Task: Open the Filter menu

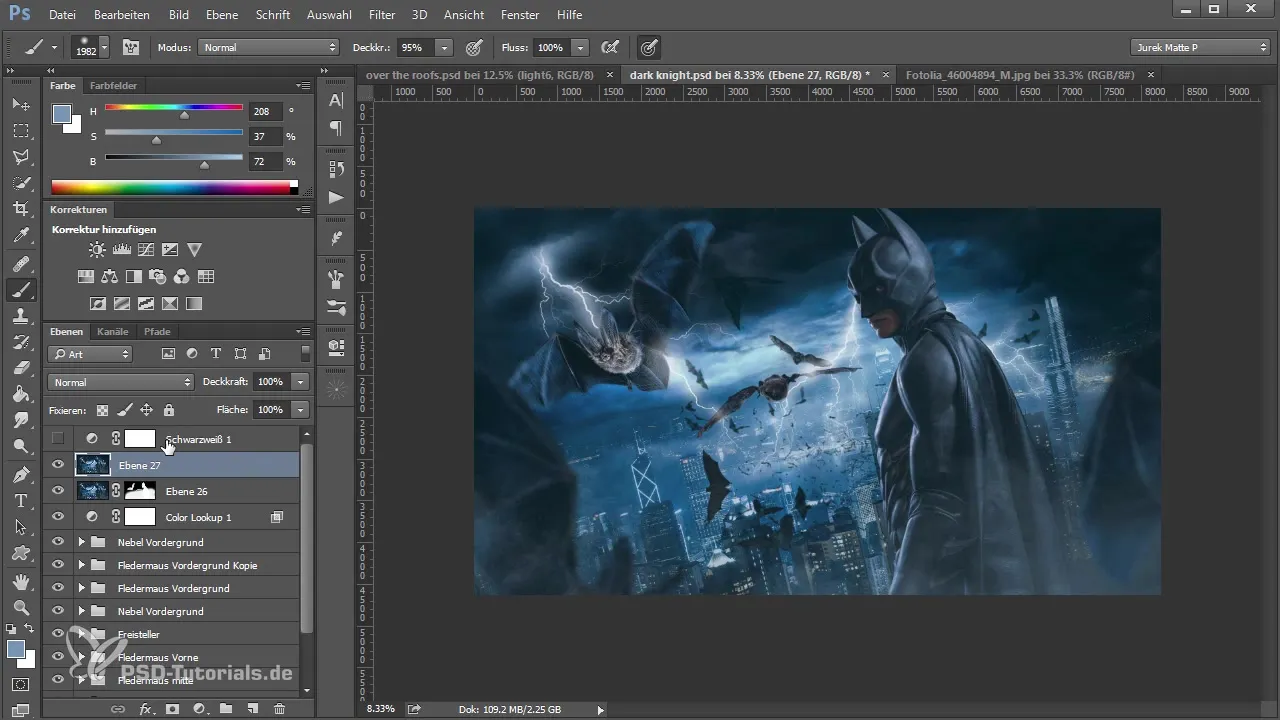Action: click(381, 15)
